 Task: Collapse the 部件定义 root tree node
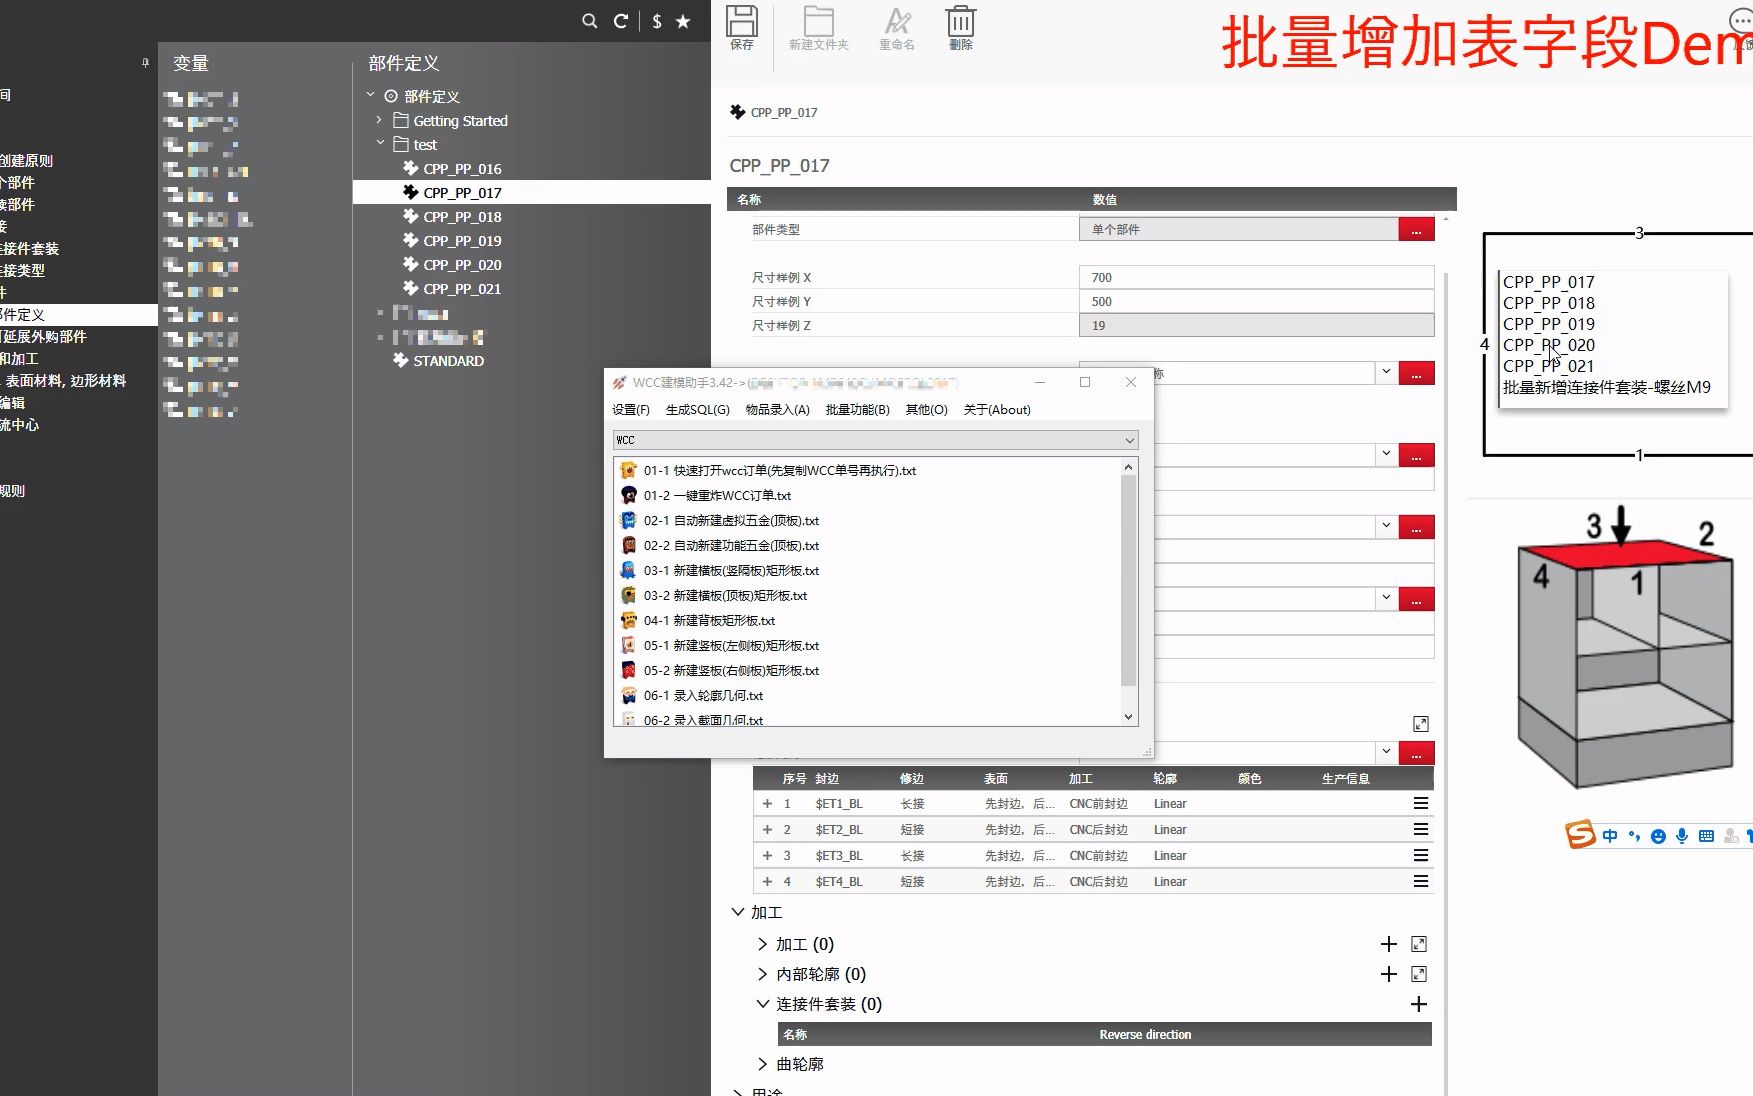(x=370, y=96)
